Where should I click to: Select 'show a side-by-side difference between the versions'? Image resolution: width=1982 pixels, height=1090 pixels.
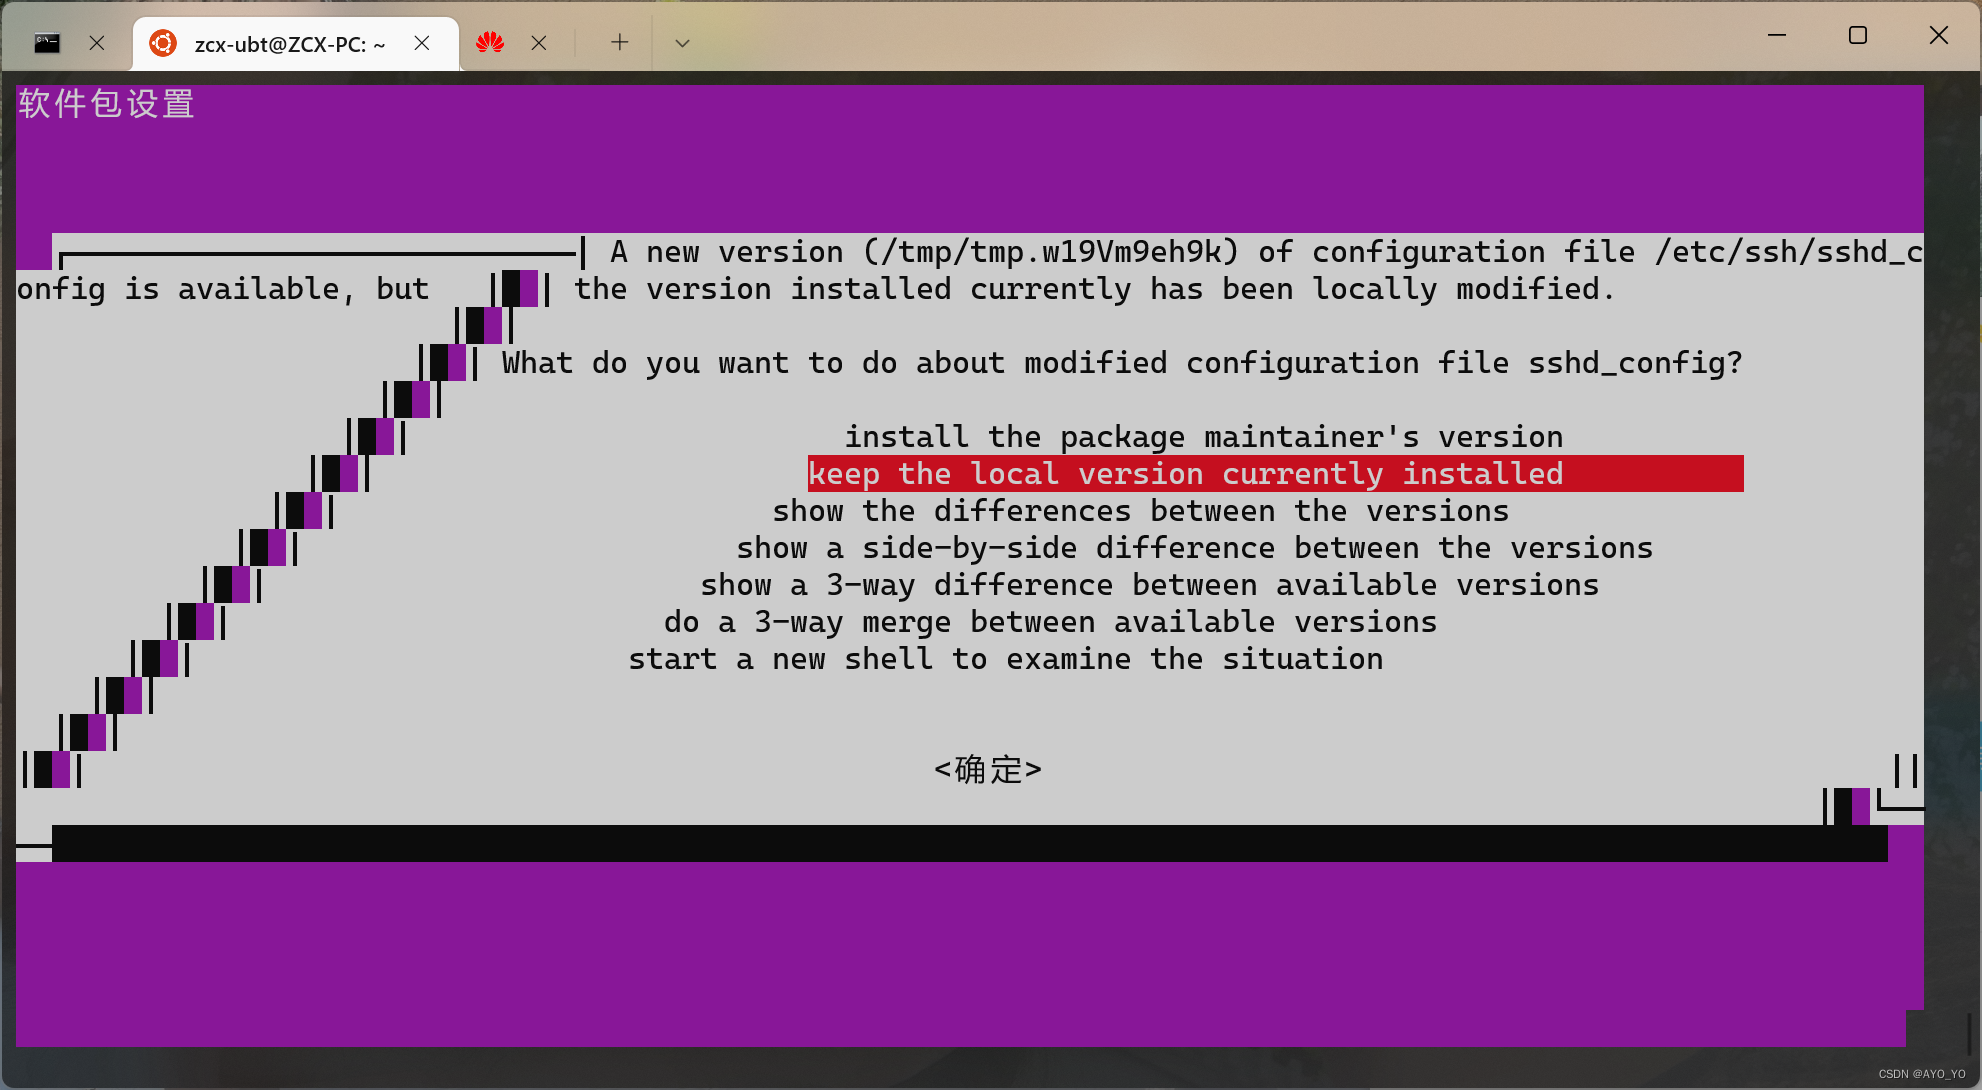point(1193,546)
